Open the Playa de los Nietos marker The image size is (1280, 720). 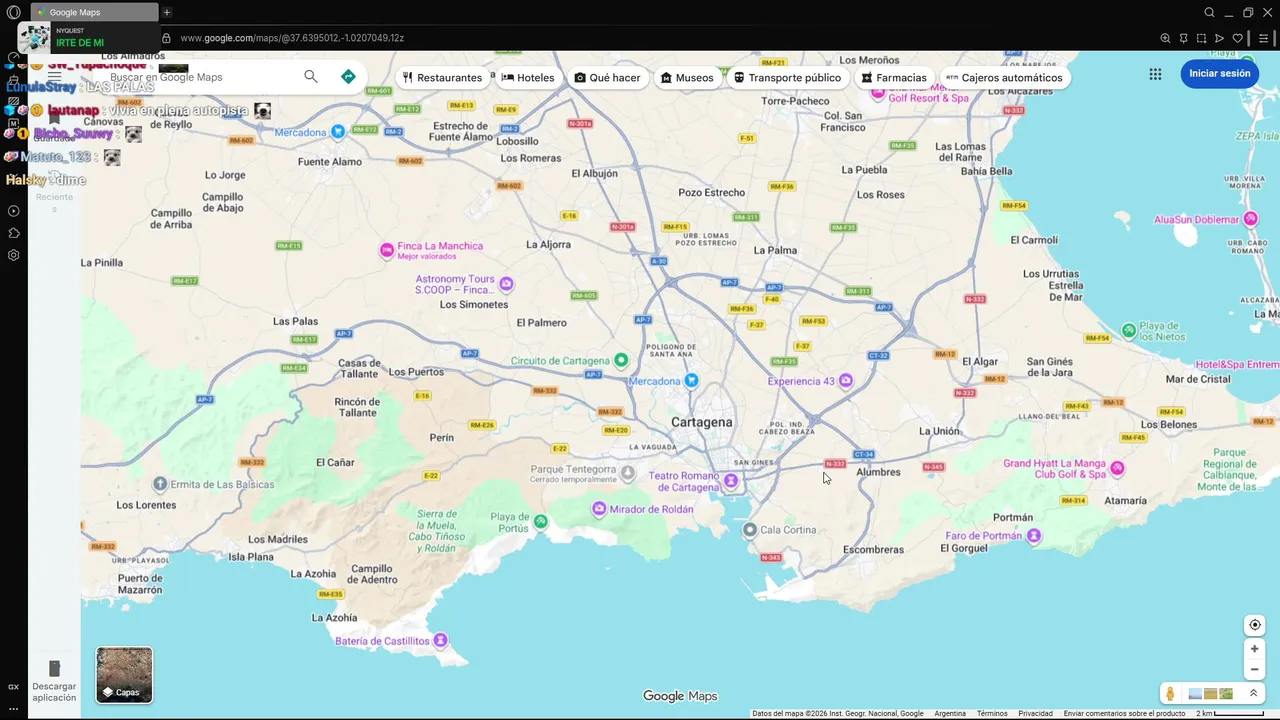pyautogui.click(x=1129, y=330)
